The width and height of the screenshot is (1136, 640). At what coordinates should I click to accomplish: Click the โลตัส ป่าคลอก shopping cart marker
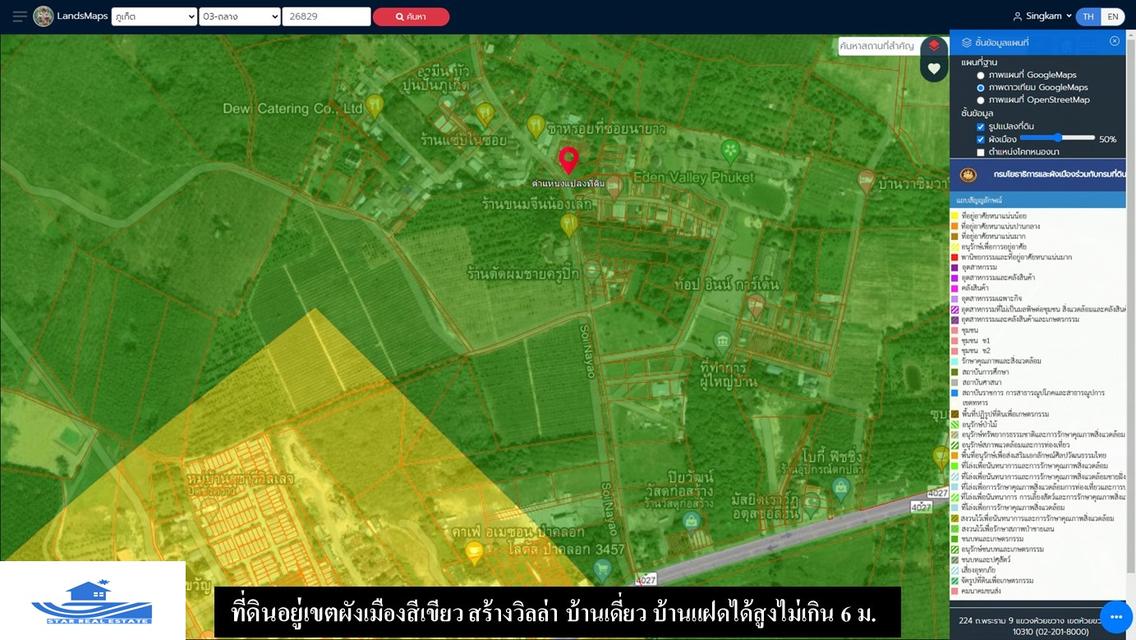[601, 569]
